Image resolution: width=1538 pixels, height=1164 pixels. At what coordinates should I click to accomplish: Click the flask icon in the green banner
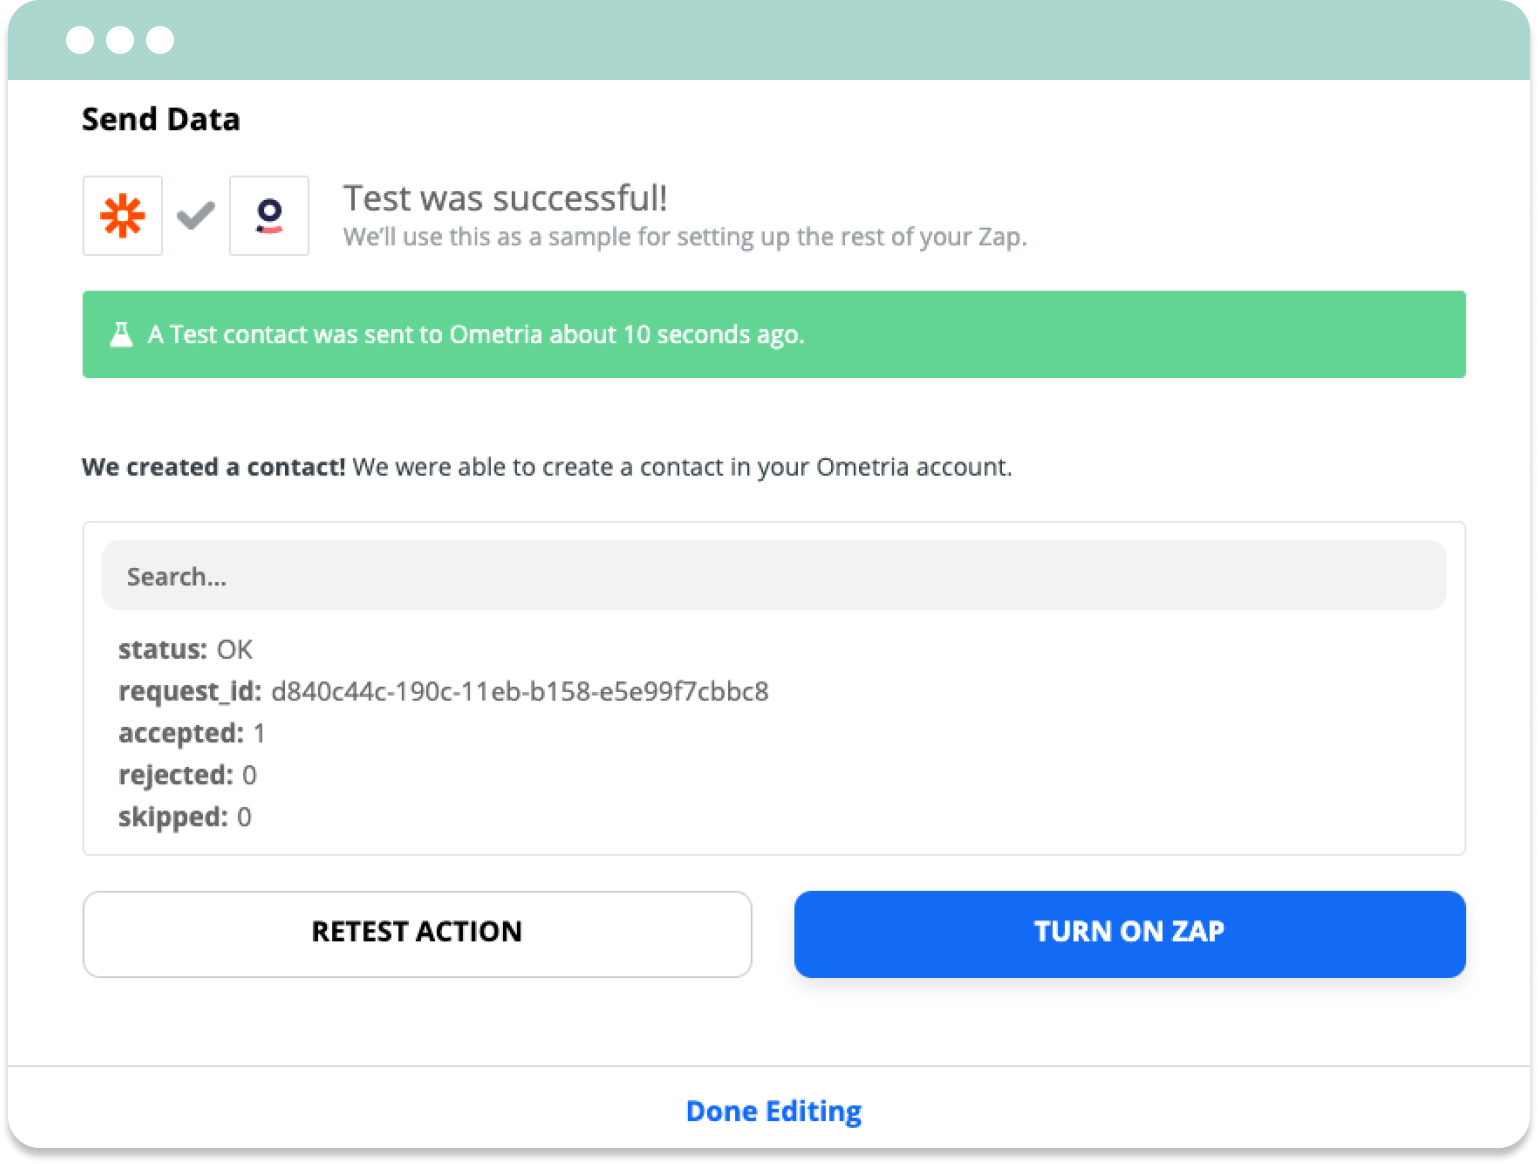121,334
